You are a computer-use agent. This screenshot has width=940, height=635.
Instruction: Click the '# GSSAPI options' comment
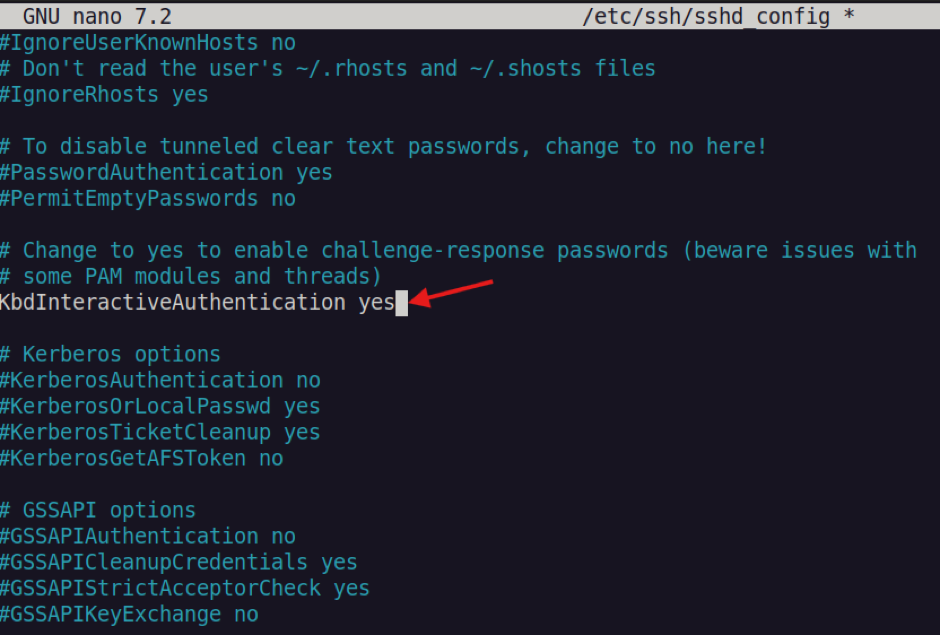[x=98, y=511]
